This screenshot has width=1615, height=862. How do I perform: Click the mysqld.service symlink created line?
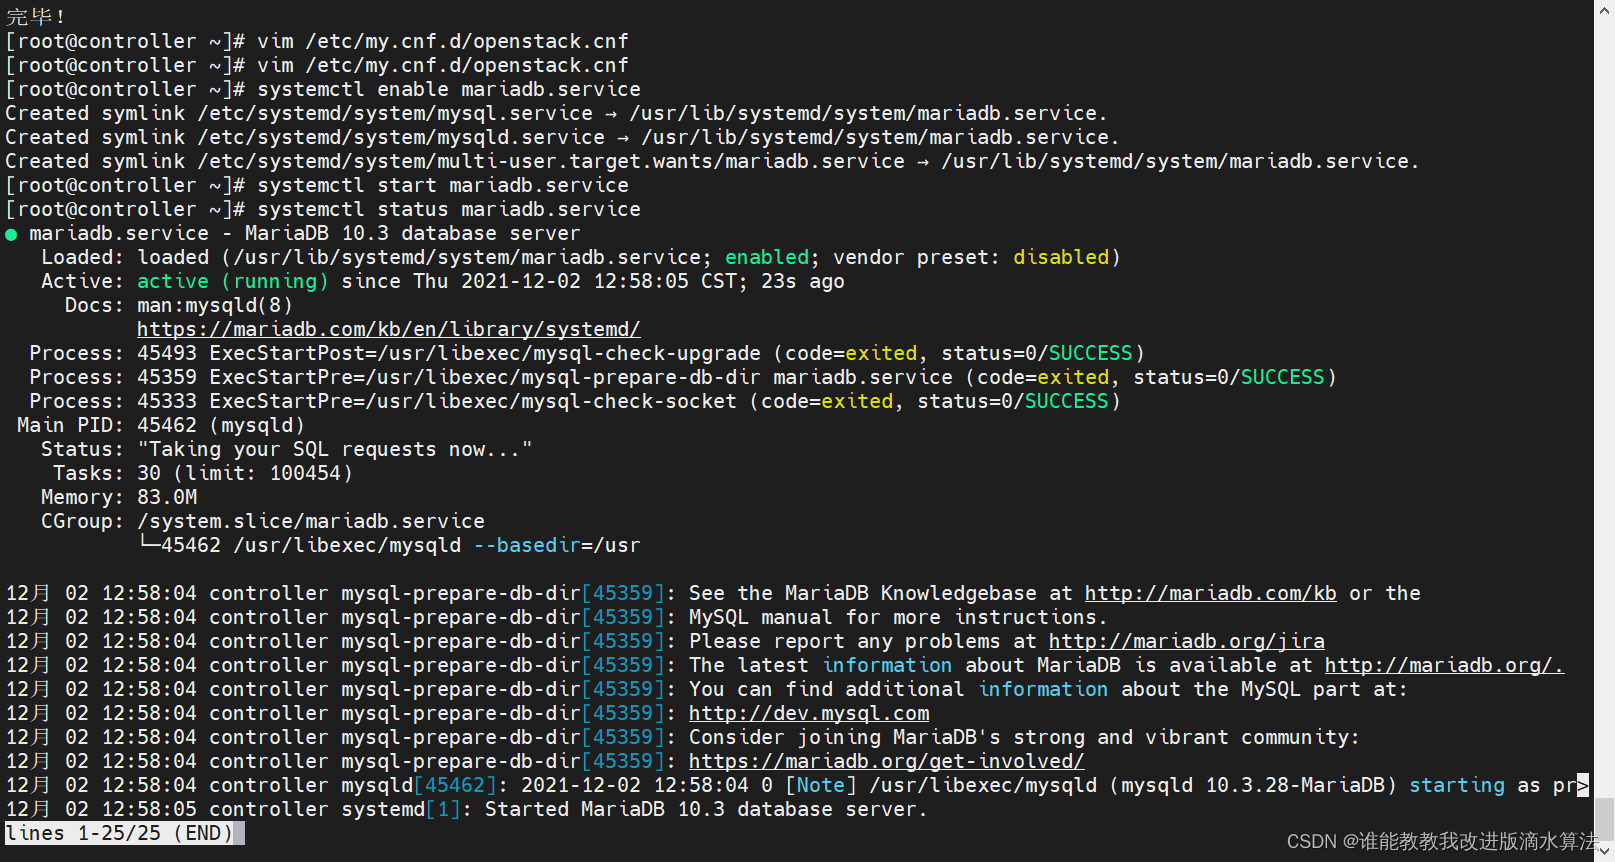[x=562, y=137]
